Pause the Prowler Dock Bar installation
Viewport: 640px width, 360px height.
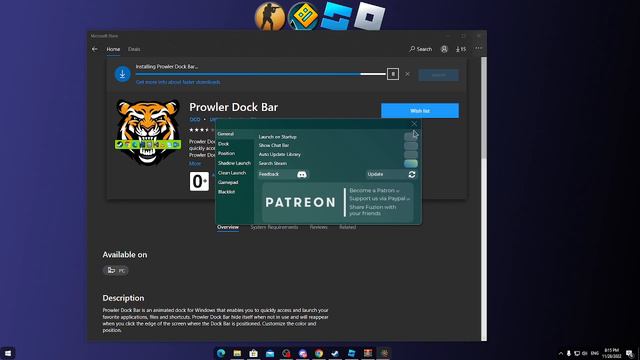tap(393, 74)
